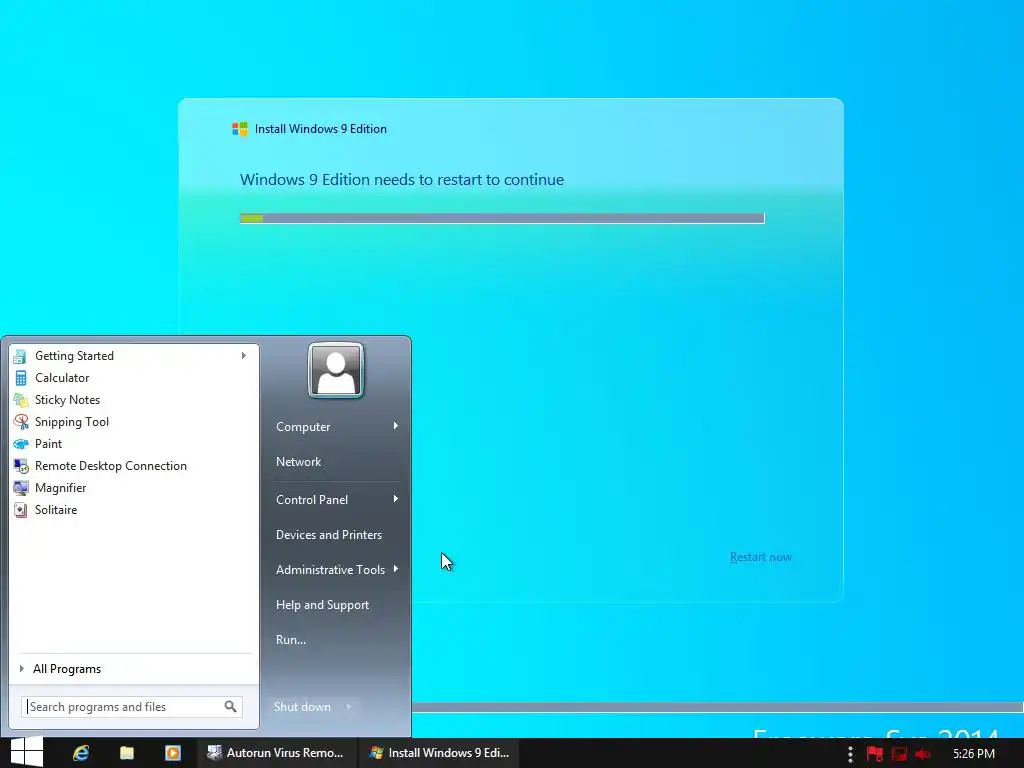
Task: Click the Windows Start button
Action: coord(27,752)
